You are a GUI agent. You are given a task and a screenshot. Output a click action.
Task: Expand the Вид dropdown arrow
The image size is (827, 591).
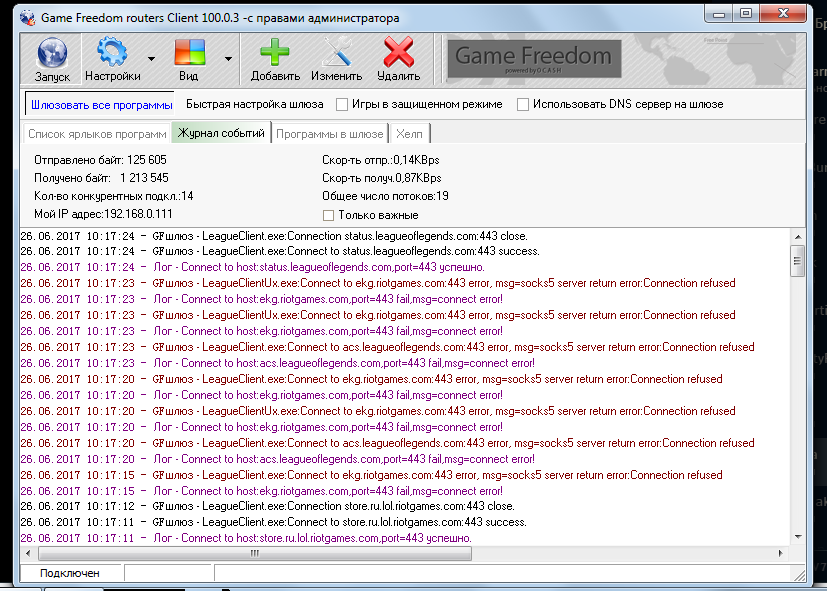tap(228, 59)
